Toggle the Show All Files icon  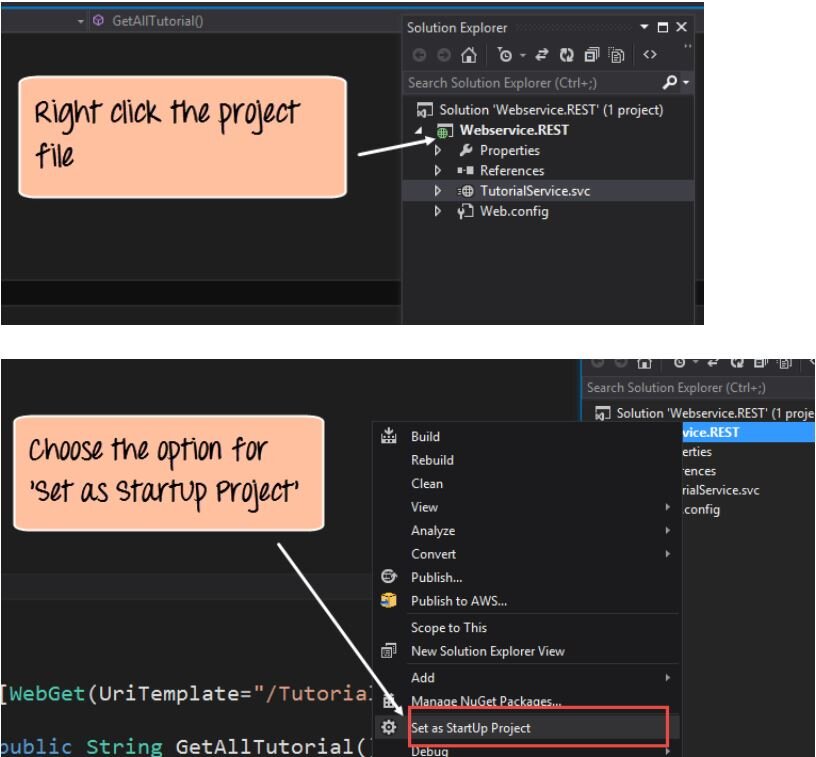(x=616, y=55)
